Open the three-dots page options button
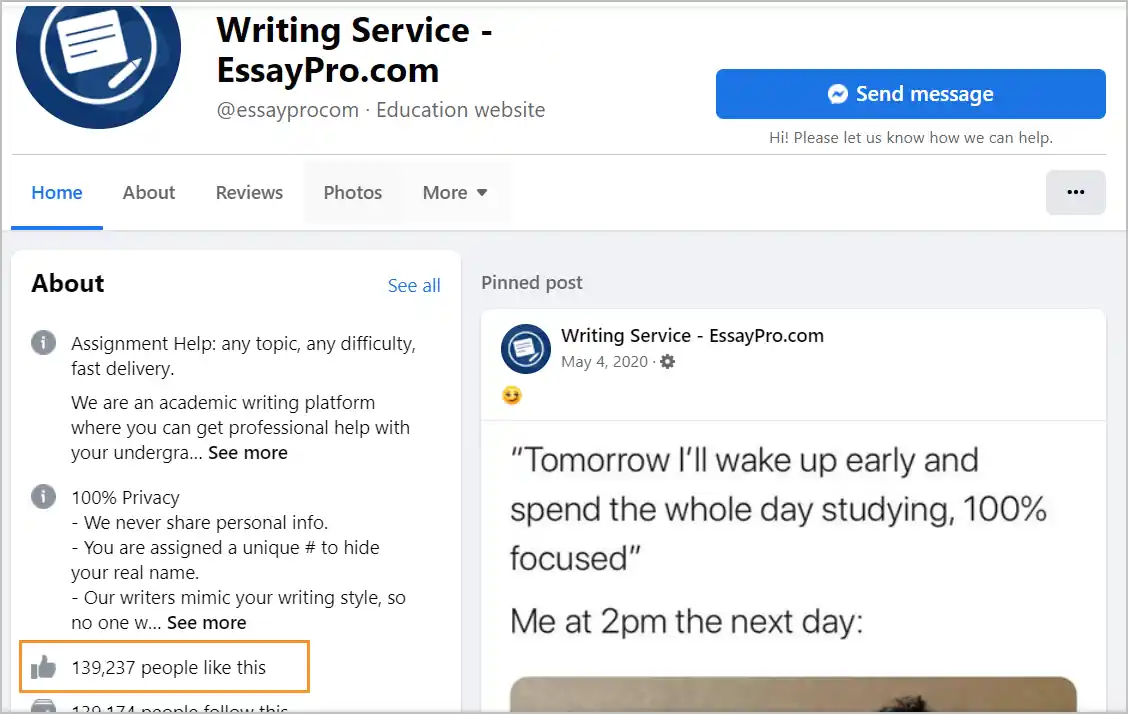 pyautogui.click(x=1075, y=192)
